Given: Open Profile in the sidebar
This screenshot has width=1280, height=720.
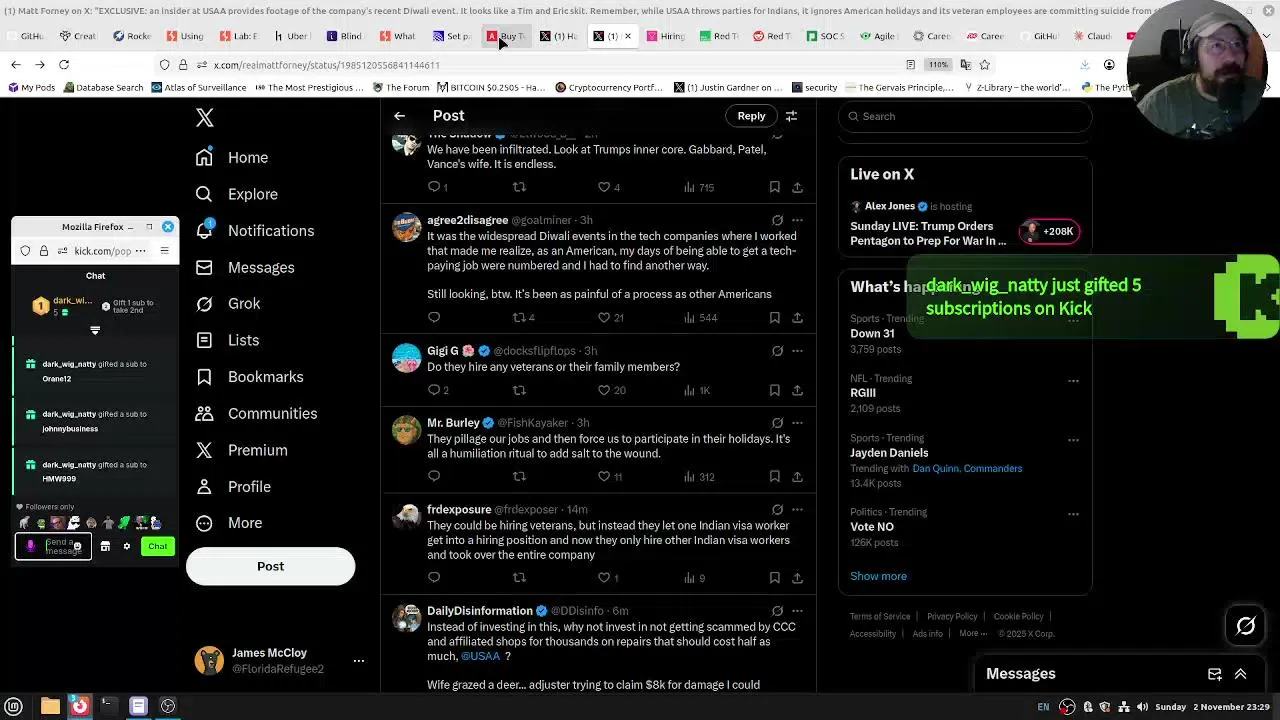Looking at the screenshot, I should 233,486.
